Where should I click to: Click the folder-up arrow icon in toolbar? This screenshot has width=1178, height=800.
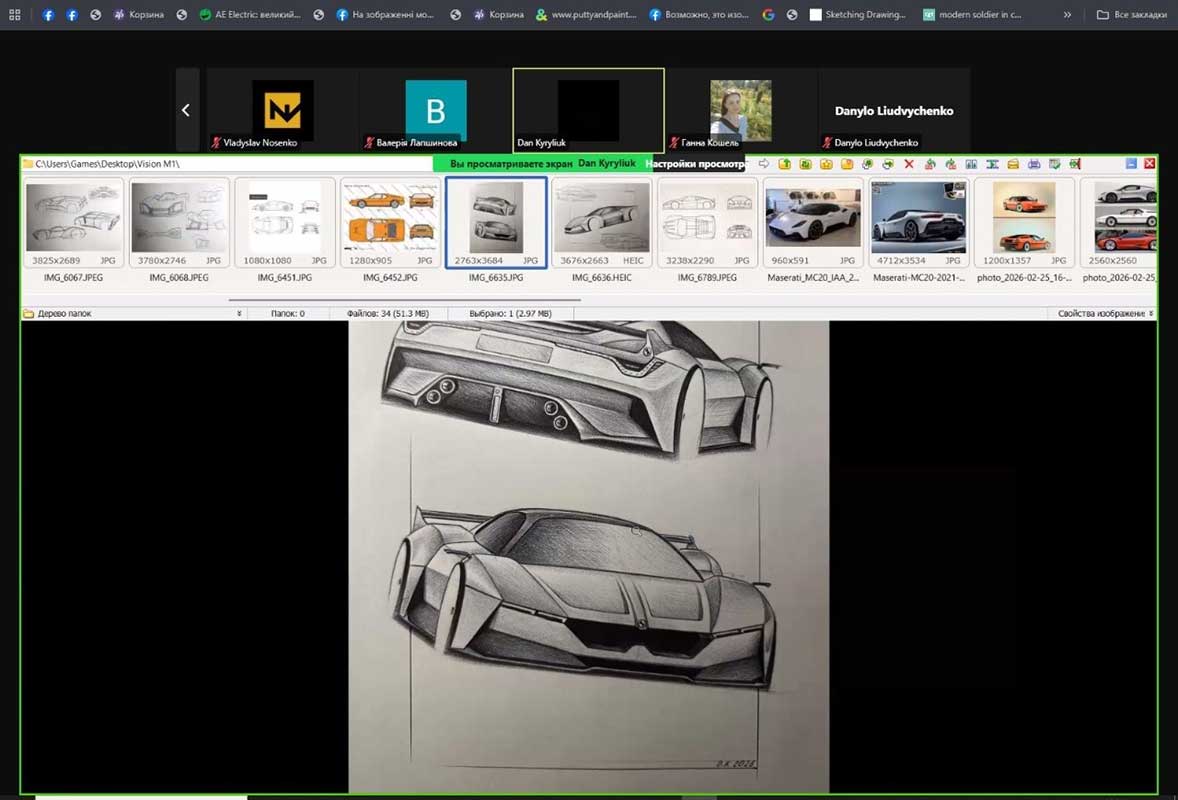(785, 164)
